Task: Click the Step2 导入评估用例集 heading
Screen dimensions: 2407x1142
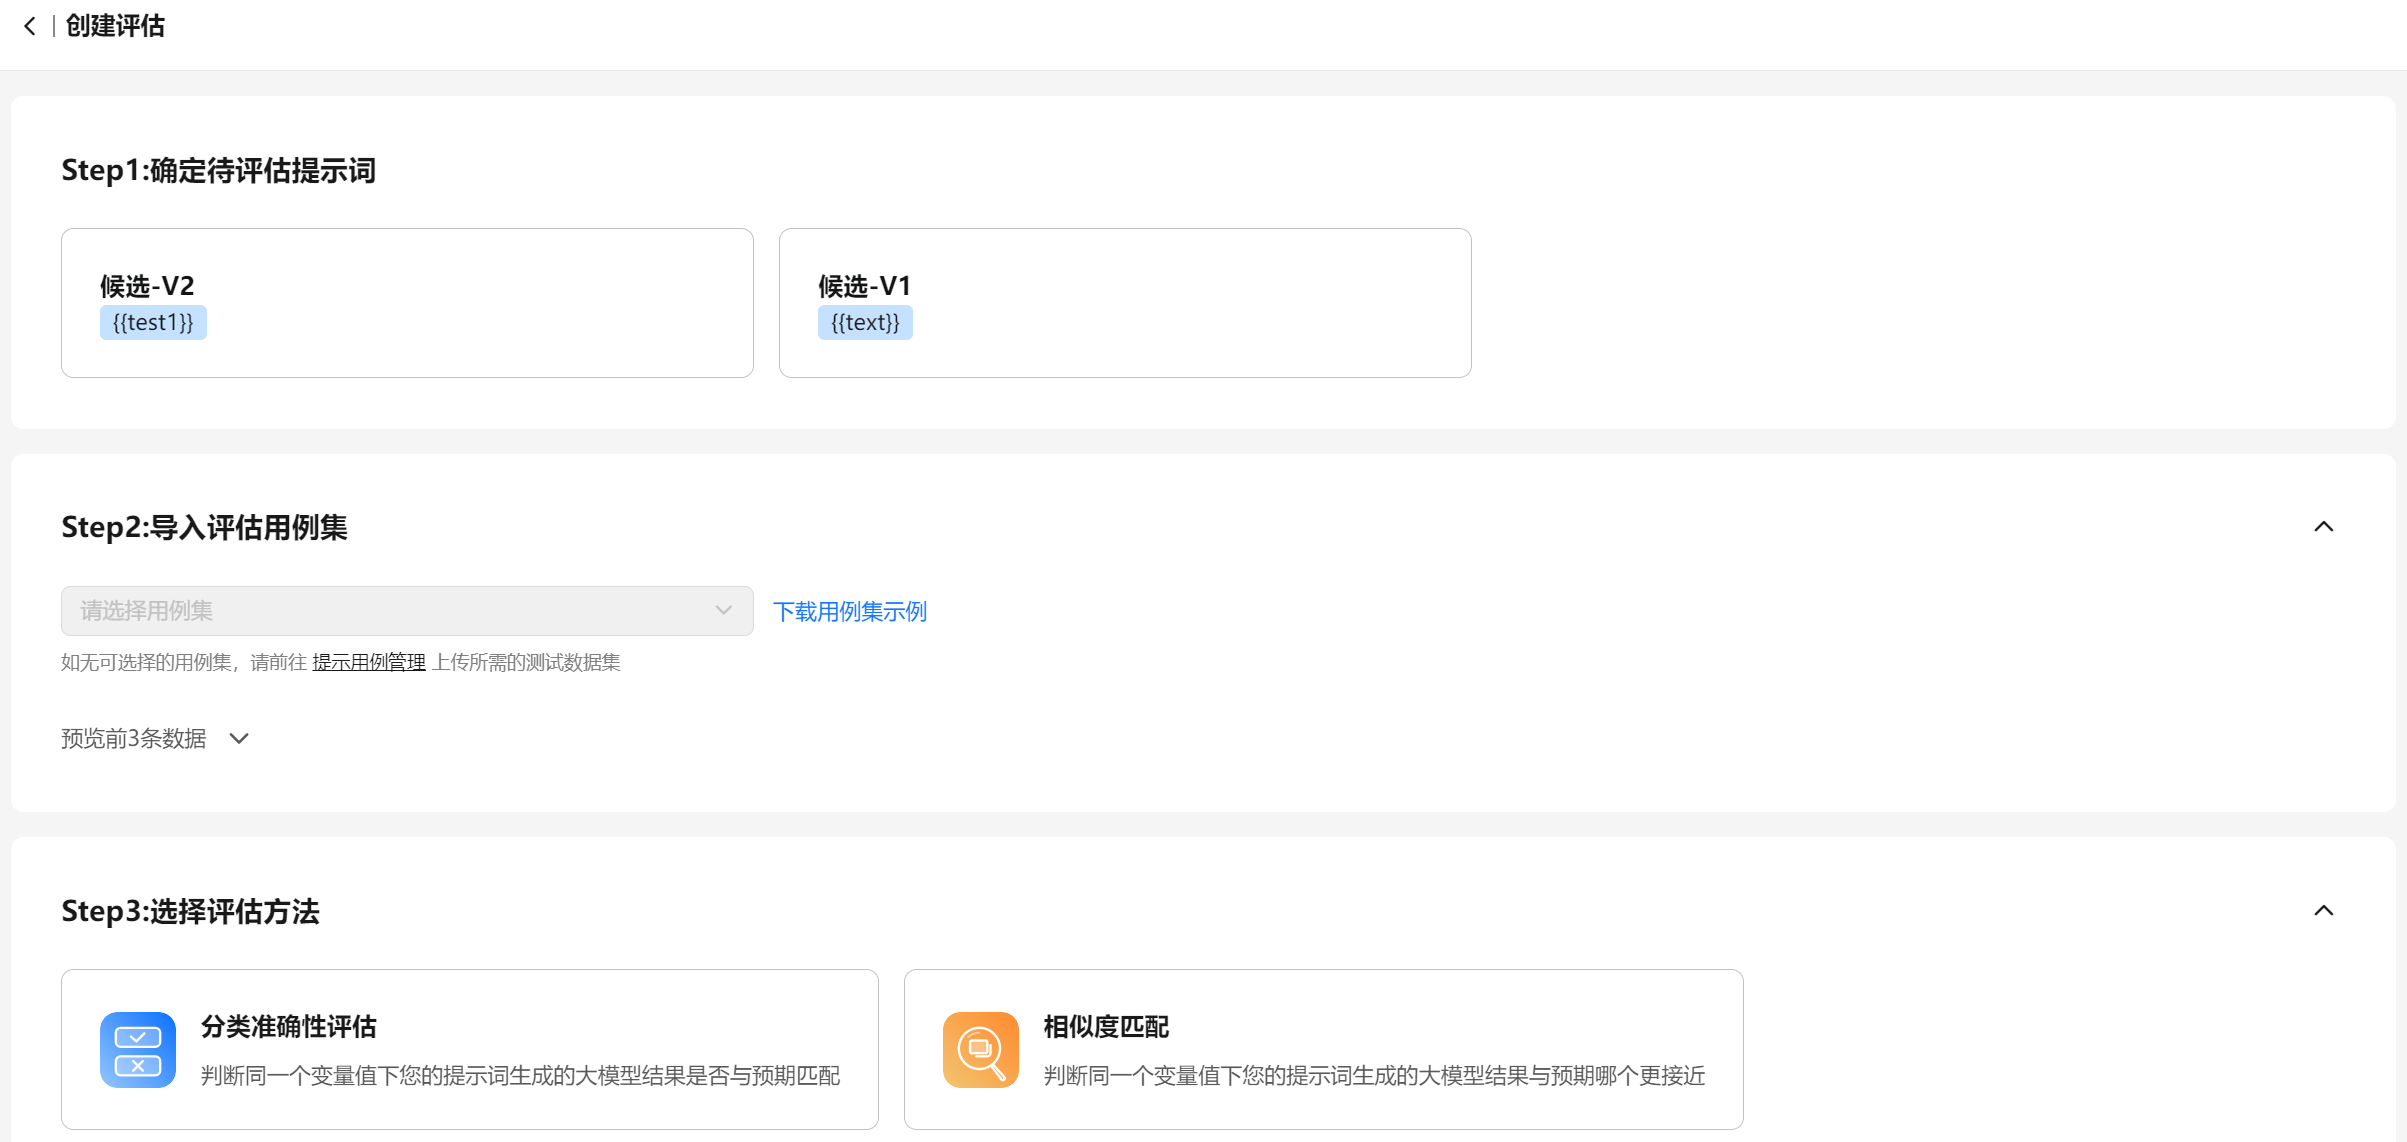Action: pos(205,527)
